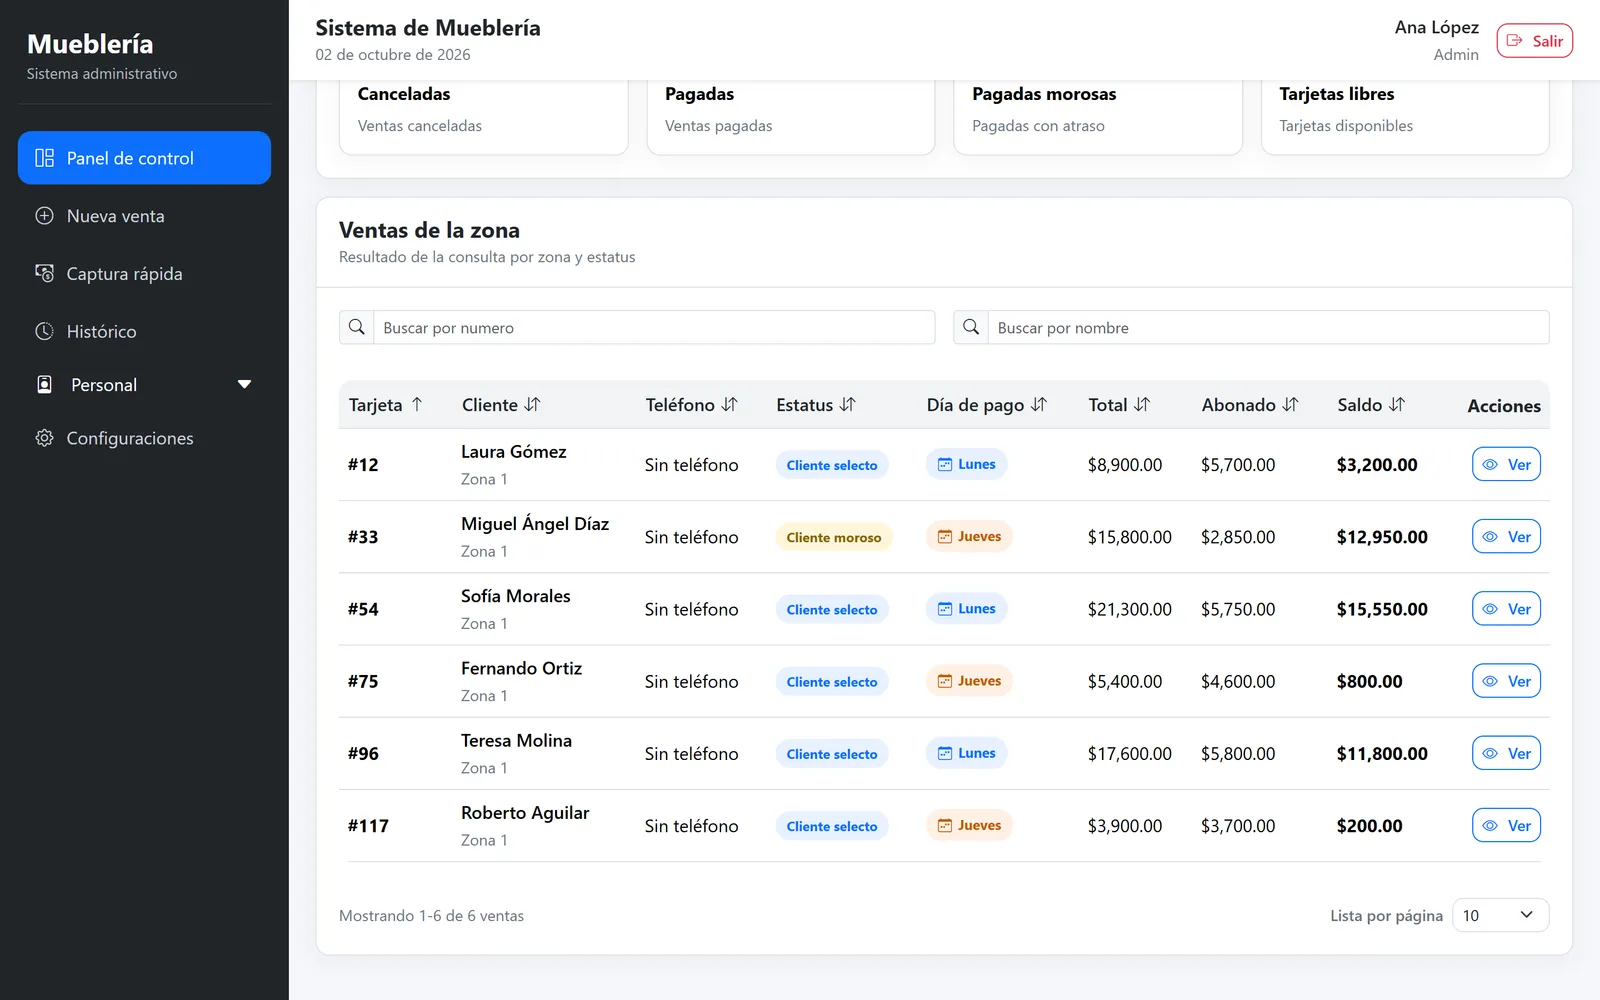Viewport: 1600px width, 1000px height.
Task: Sort table by Abonado column
Action: (x=1250, y=405)
